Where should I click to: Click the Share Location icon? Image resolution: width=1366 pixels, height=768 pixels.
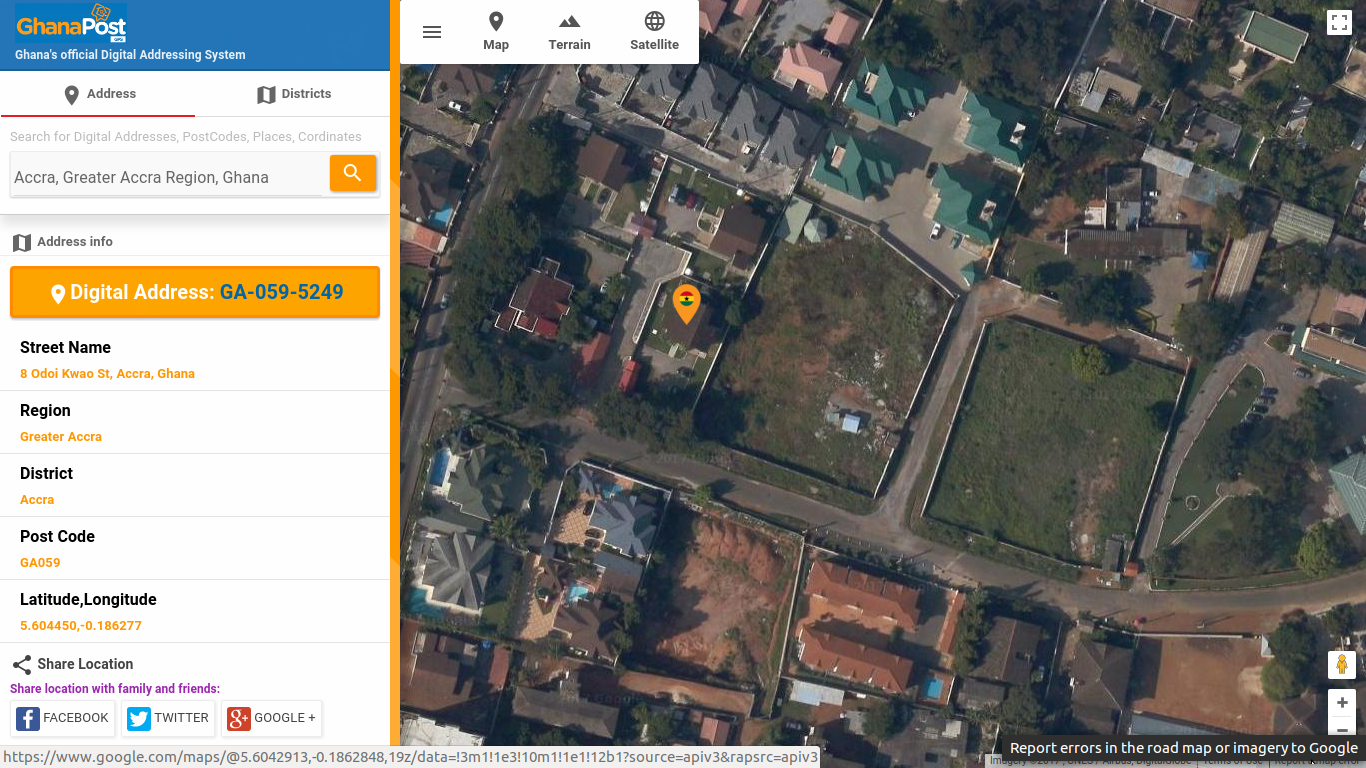click(22, 665)
